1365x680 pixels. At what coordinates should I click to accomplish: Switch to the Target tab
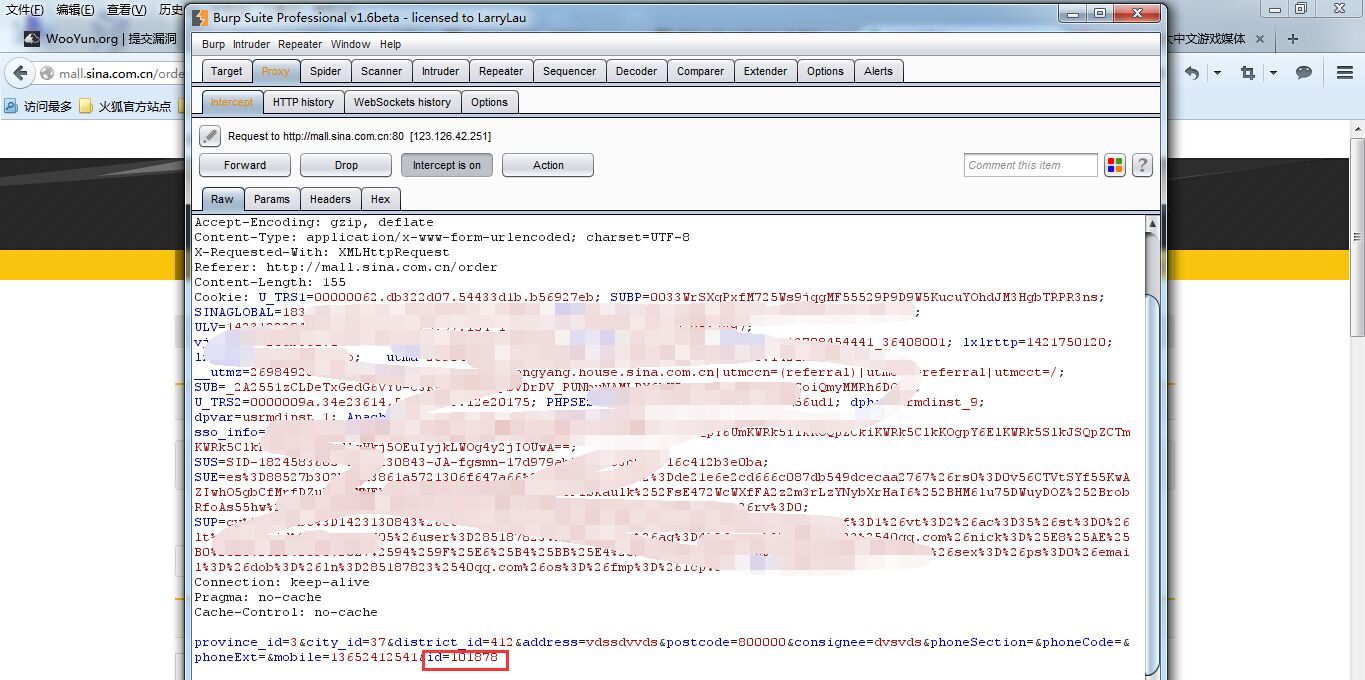226,71
